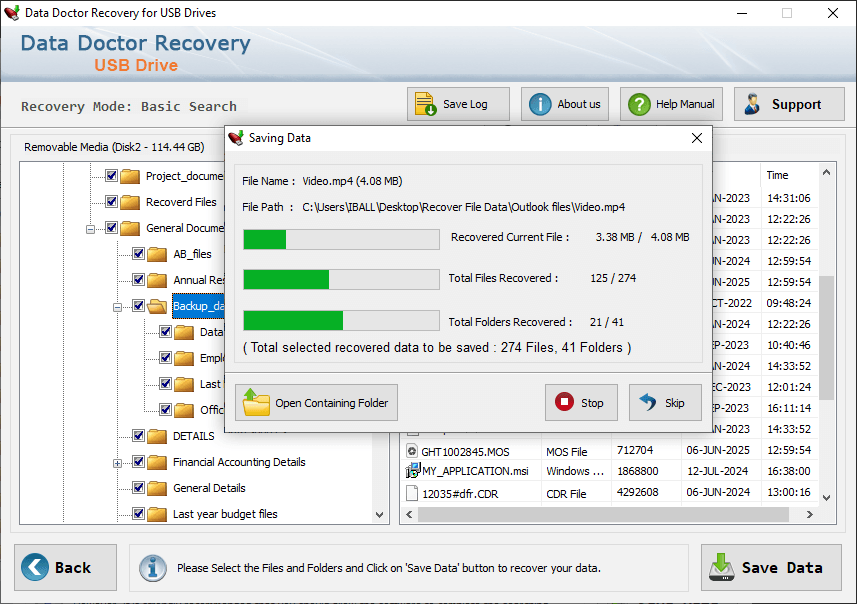Image resolution: width=857 pixels, height=604 pixels.
Task: Select the Backup_data tree item
Action: pos(198,306)
